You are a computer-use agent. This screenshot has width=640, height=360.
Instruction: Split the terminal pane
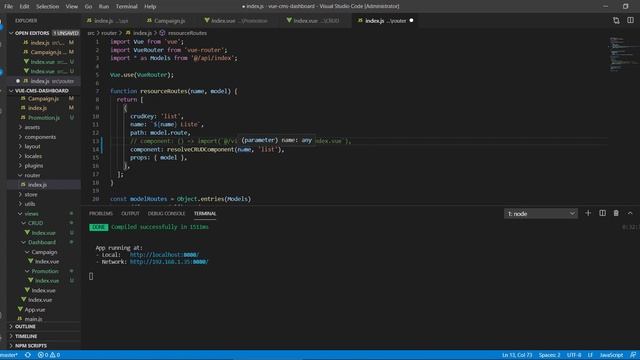coord(602,213)
